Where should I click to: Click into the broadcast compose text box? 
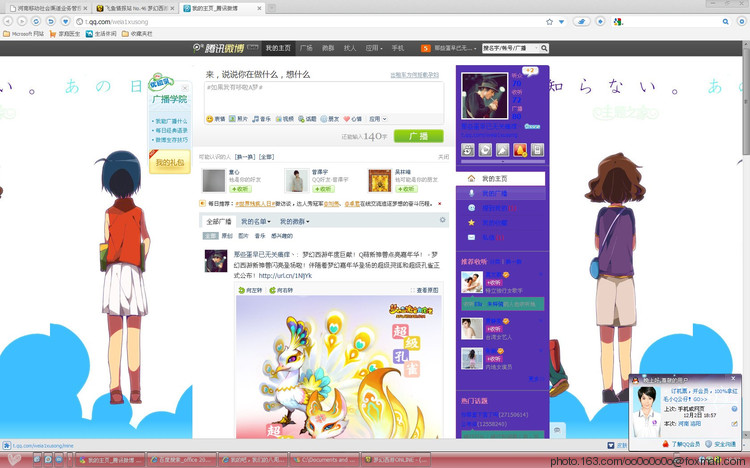tap(324, 97)
